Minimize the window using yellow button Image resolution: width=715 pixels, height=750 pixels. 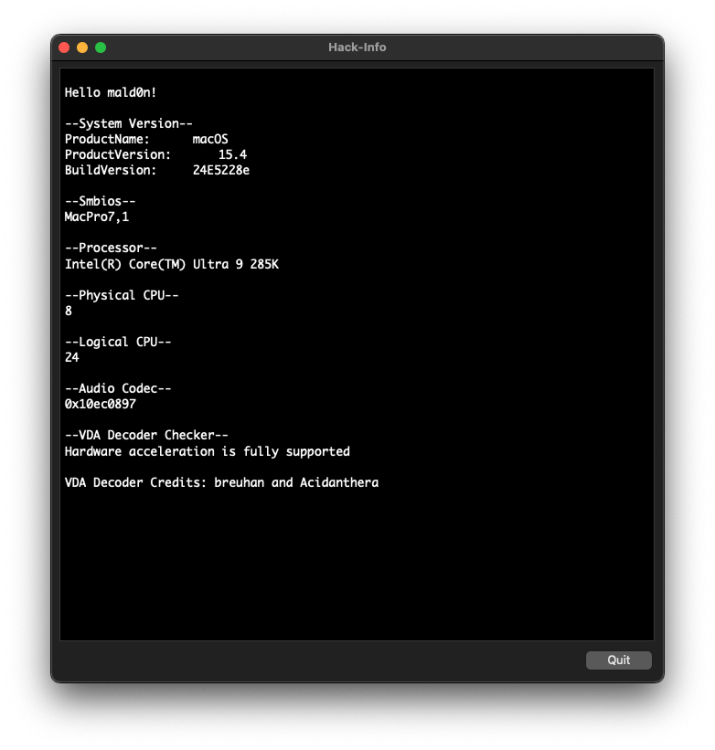pyautogui.click(x=82, y=47)
